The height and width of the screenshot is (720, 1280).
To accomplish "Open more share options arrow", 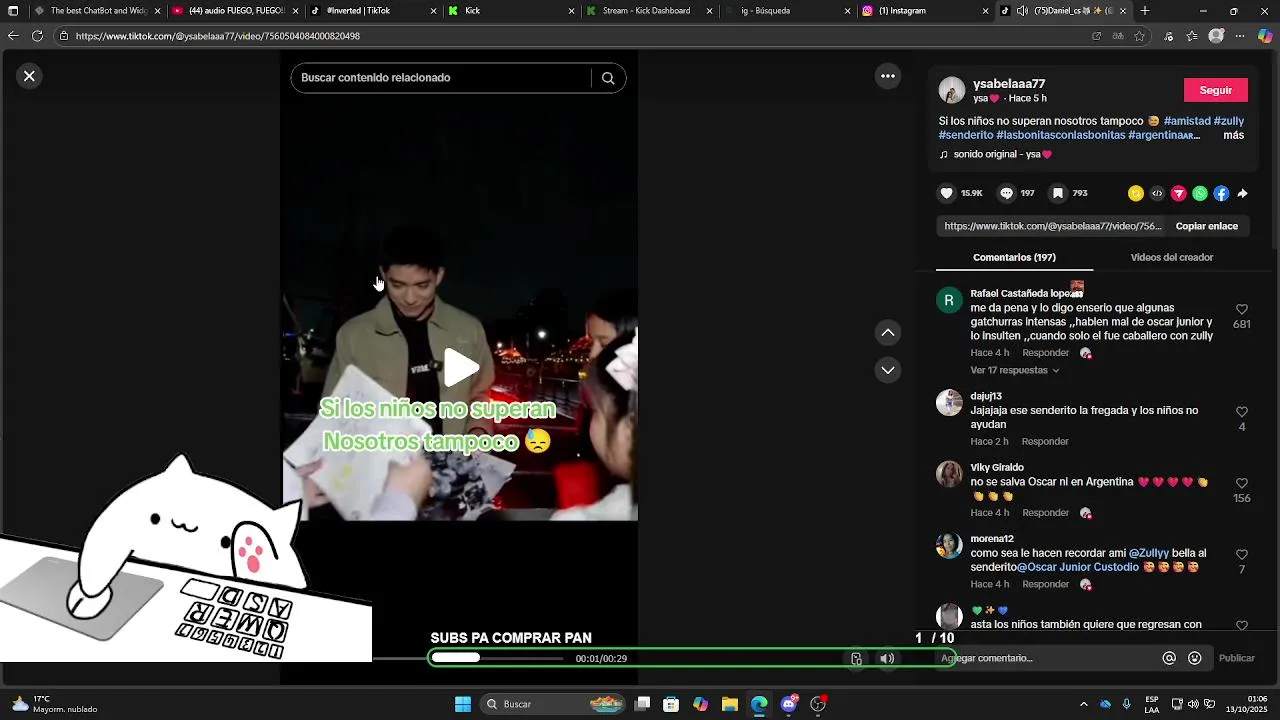I will 1242,193.
